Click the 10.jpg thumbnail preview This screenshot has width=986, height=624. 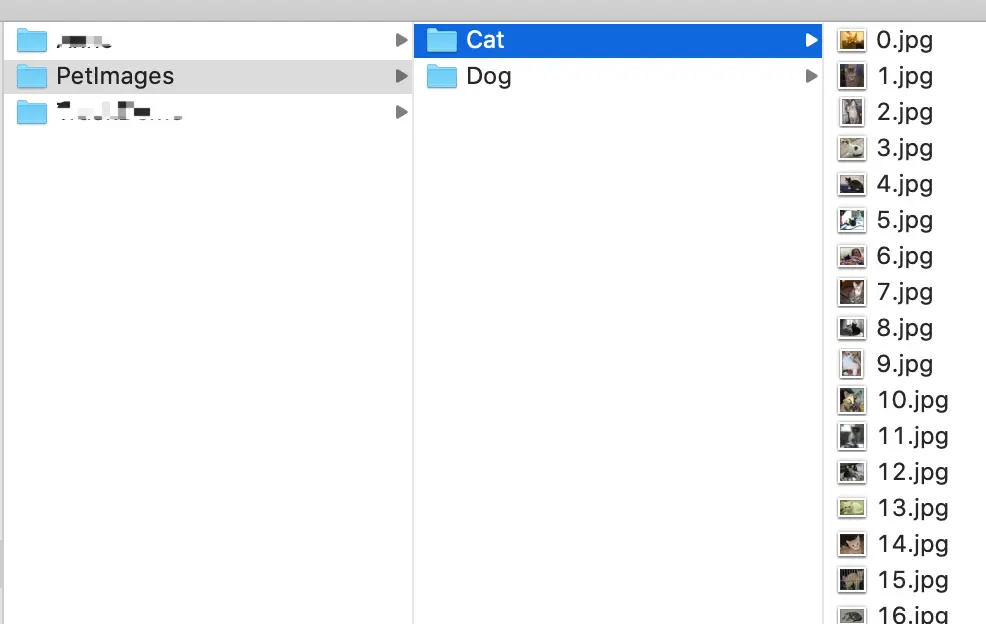(x=852, y=400)
